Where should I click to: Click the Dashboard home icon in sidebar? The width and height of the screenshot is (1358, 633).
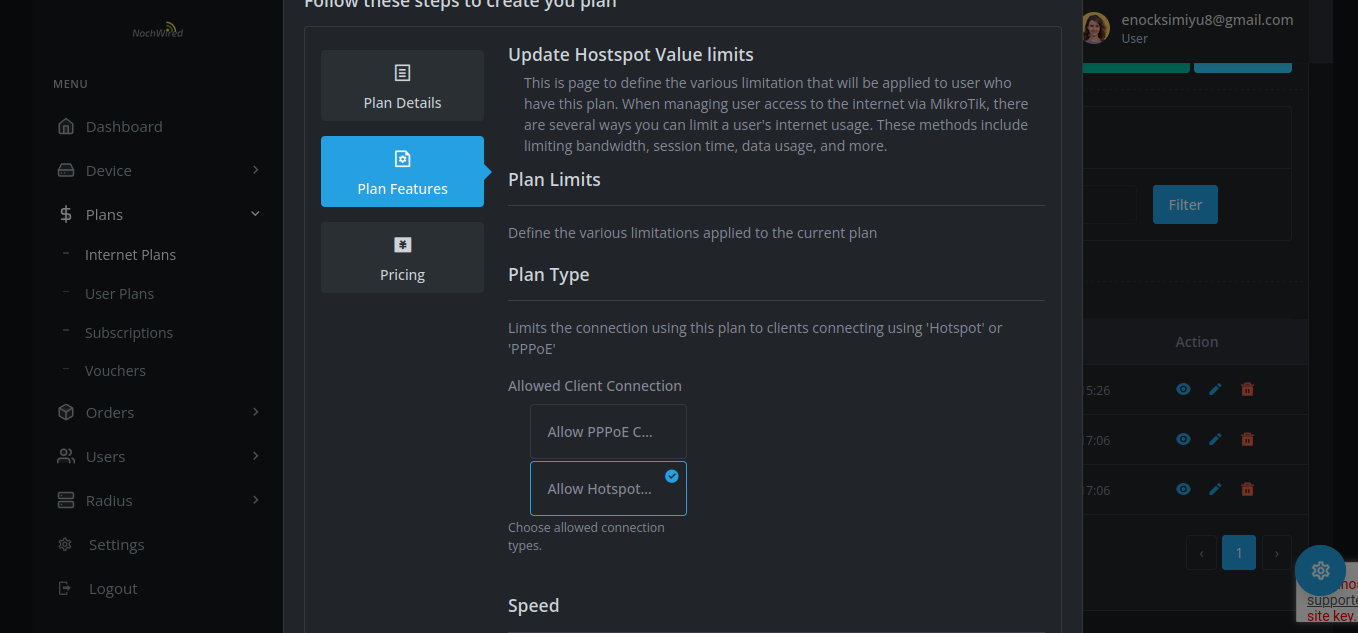66,127
